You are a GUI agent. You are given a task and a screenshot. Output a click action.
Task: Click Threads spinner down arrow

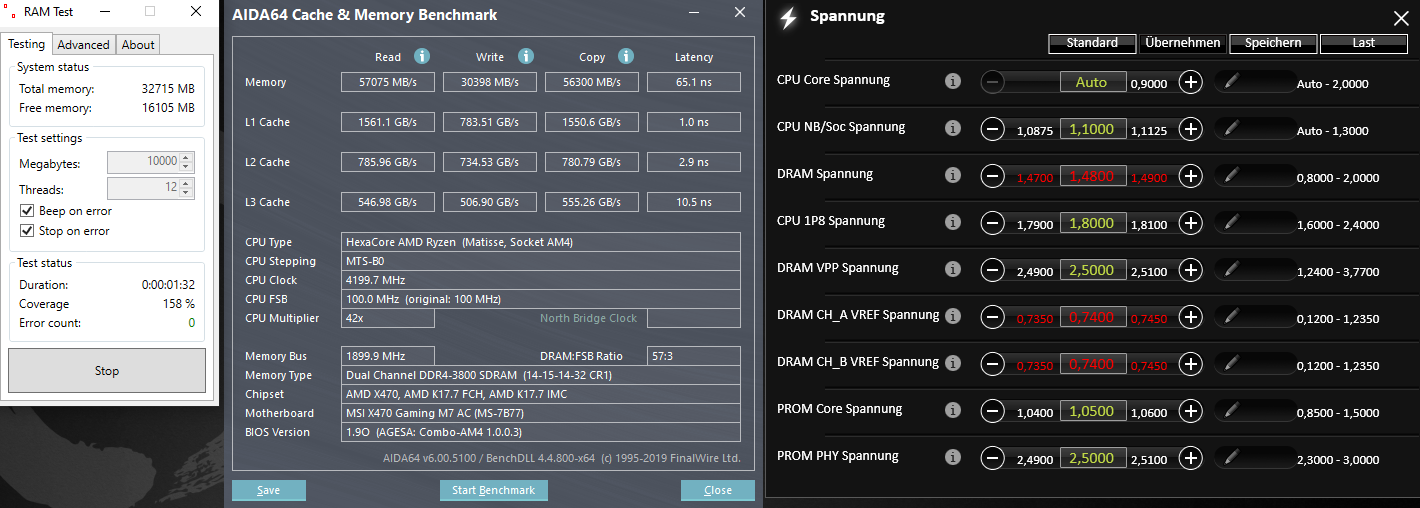tap(187, 192)
